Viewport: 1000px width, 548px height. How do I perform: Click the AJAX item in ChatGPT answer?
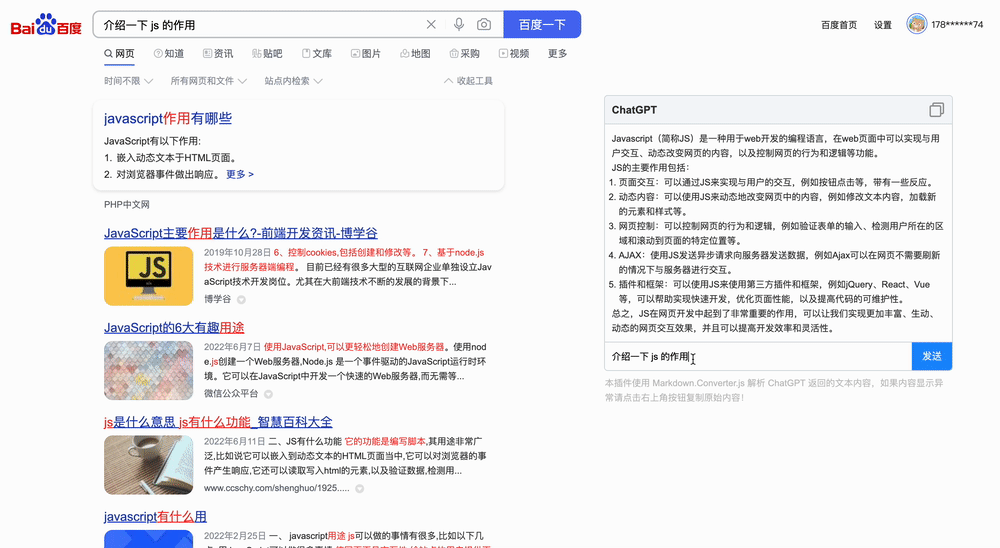pyautogui.click(x=774, y=263)
